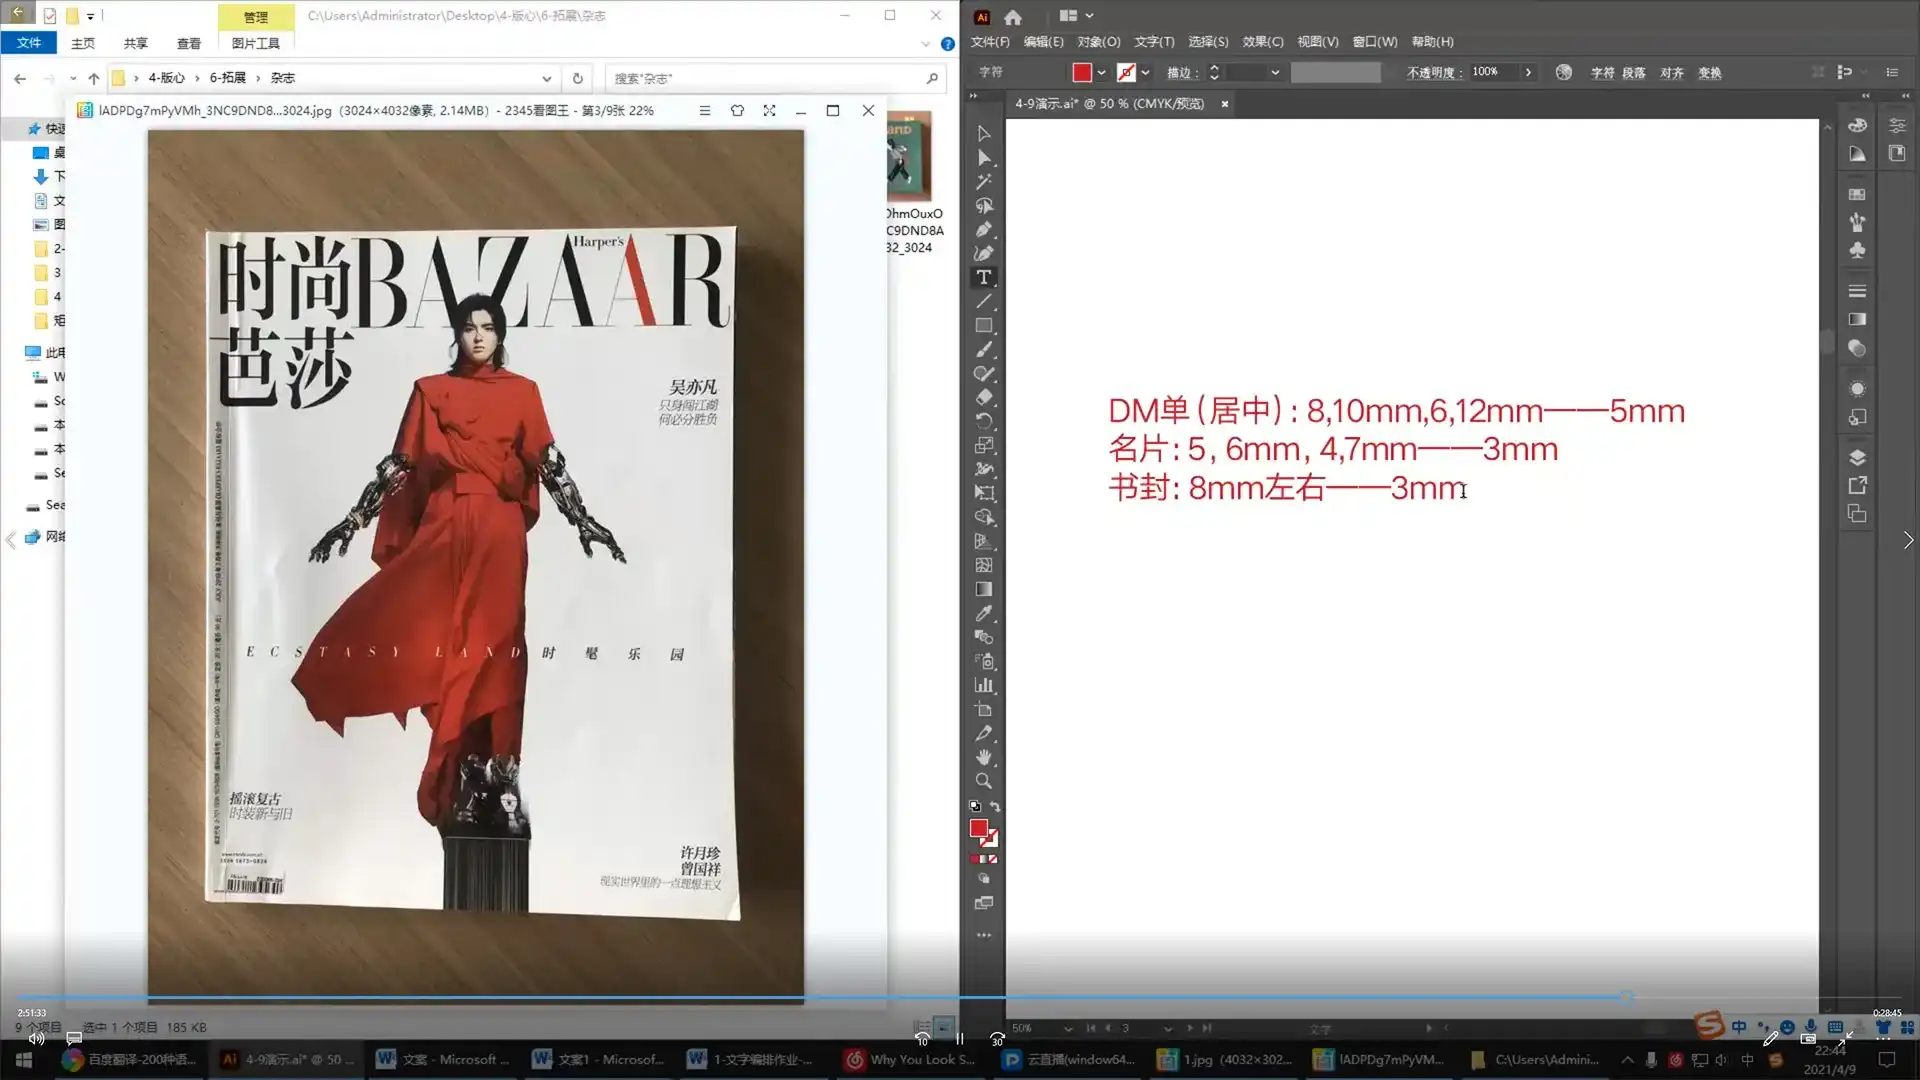This screenshot has width=1920, height=1080.
Task: Open the Layers panel icon
Action: (1857, 457)
